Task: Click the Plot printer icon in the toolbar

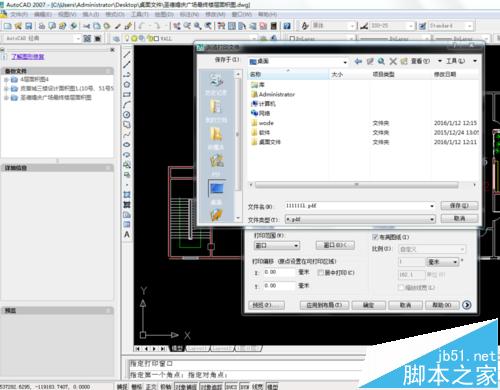Action: [x=42, y=26]
